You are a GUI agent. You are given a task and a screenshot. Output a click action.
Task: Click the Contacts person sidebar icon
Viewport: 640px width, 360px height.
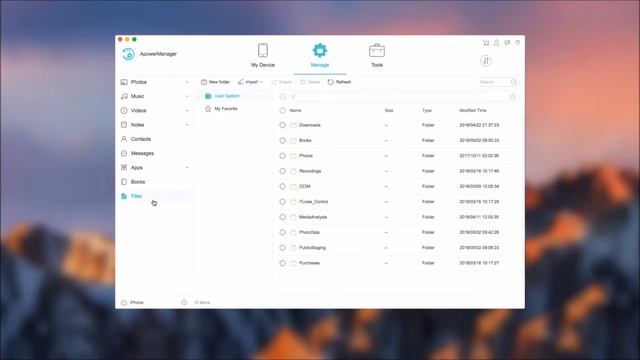pos(124,139)
